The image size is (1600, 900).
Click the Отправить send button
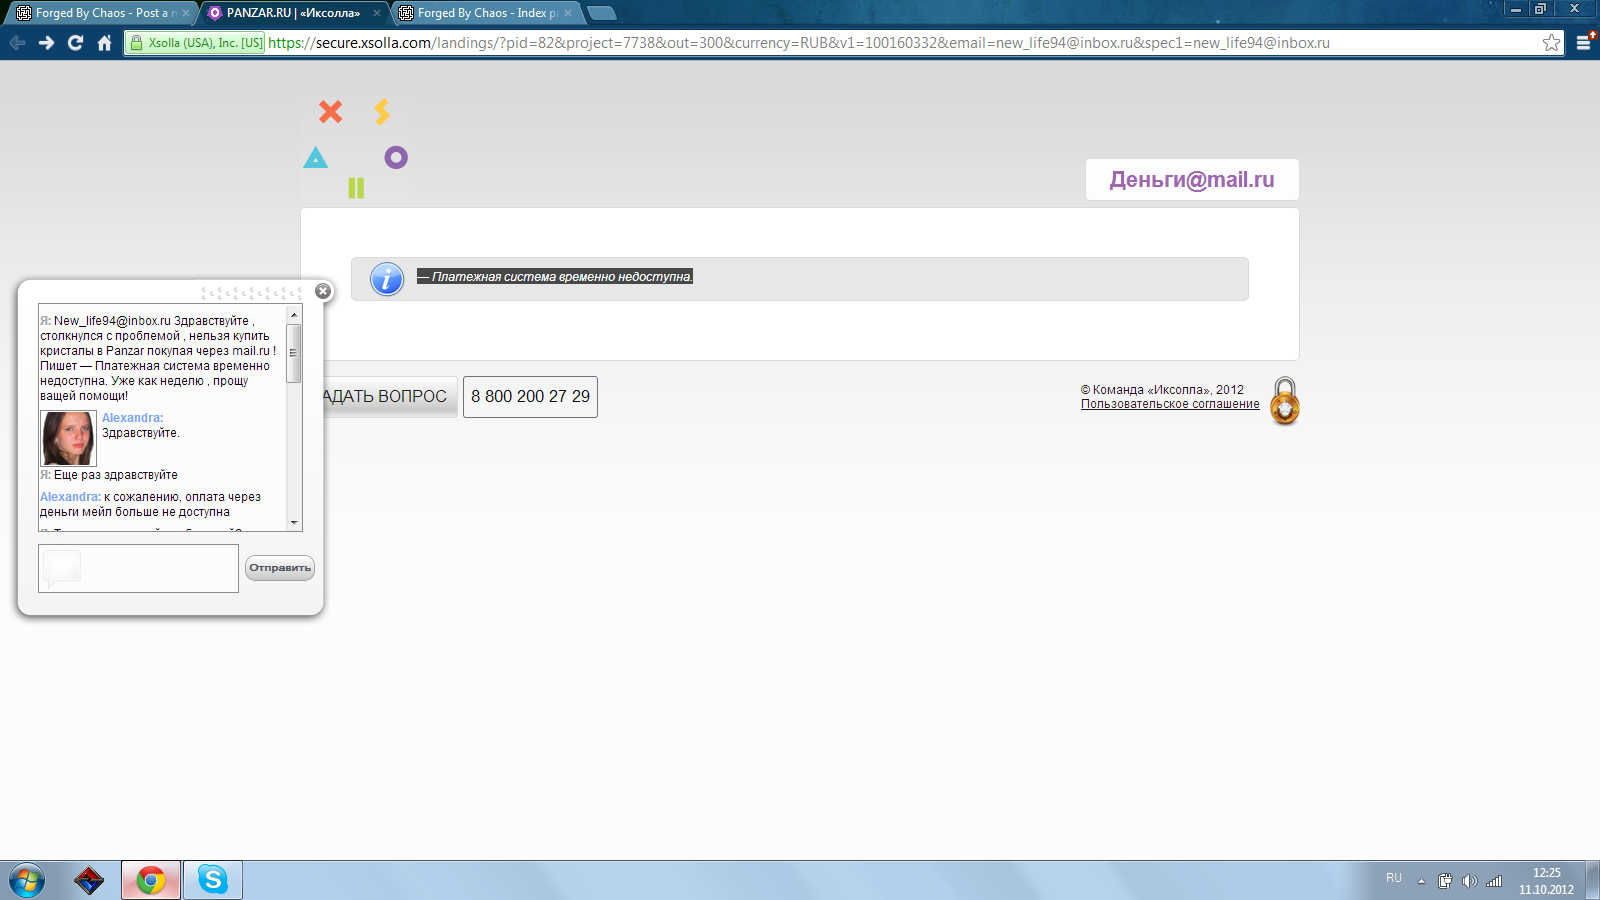(x=280, y=568)
